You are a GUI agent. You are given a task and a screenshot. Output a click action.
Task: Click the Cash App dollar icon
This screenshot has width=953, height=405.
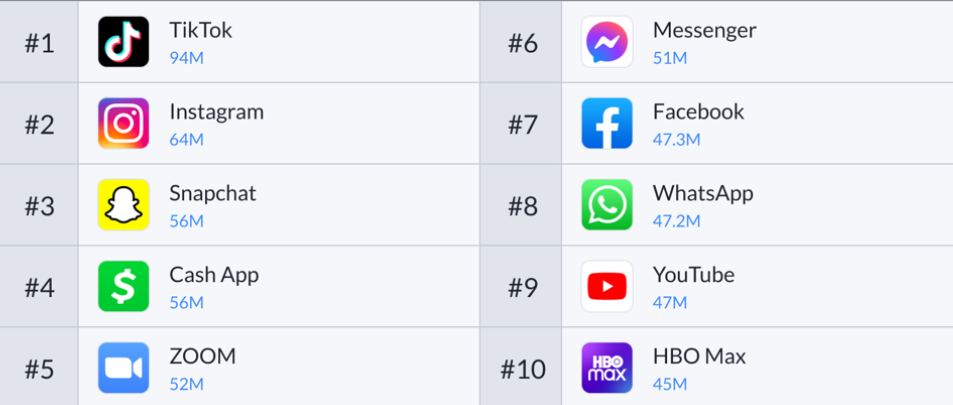(123, 287)
